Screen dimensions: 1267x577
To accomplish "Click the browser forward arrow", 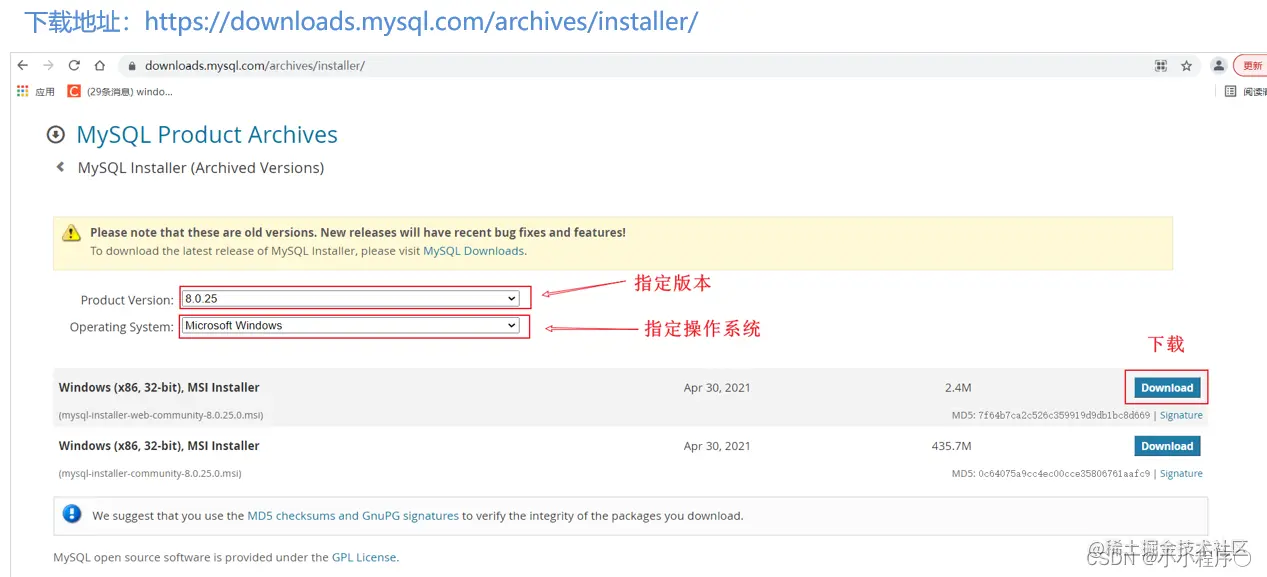I will click(48, 65).
